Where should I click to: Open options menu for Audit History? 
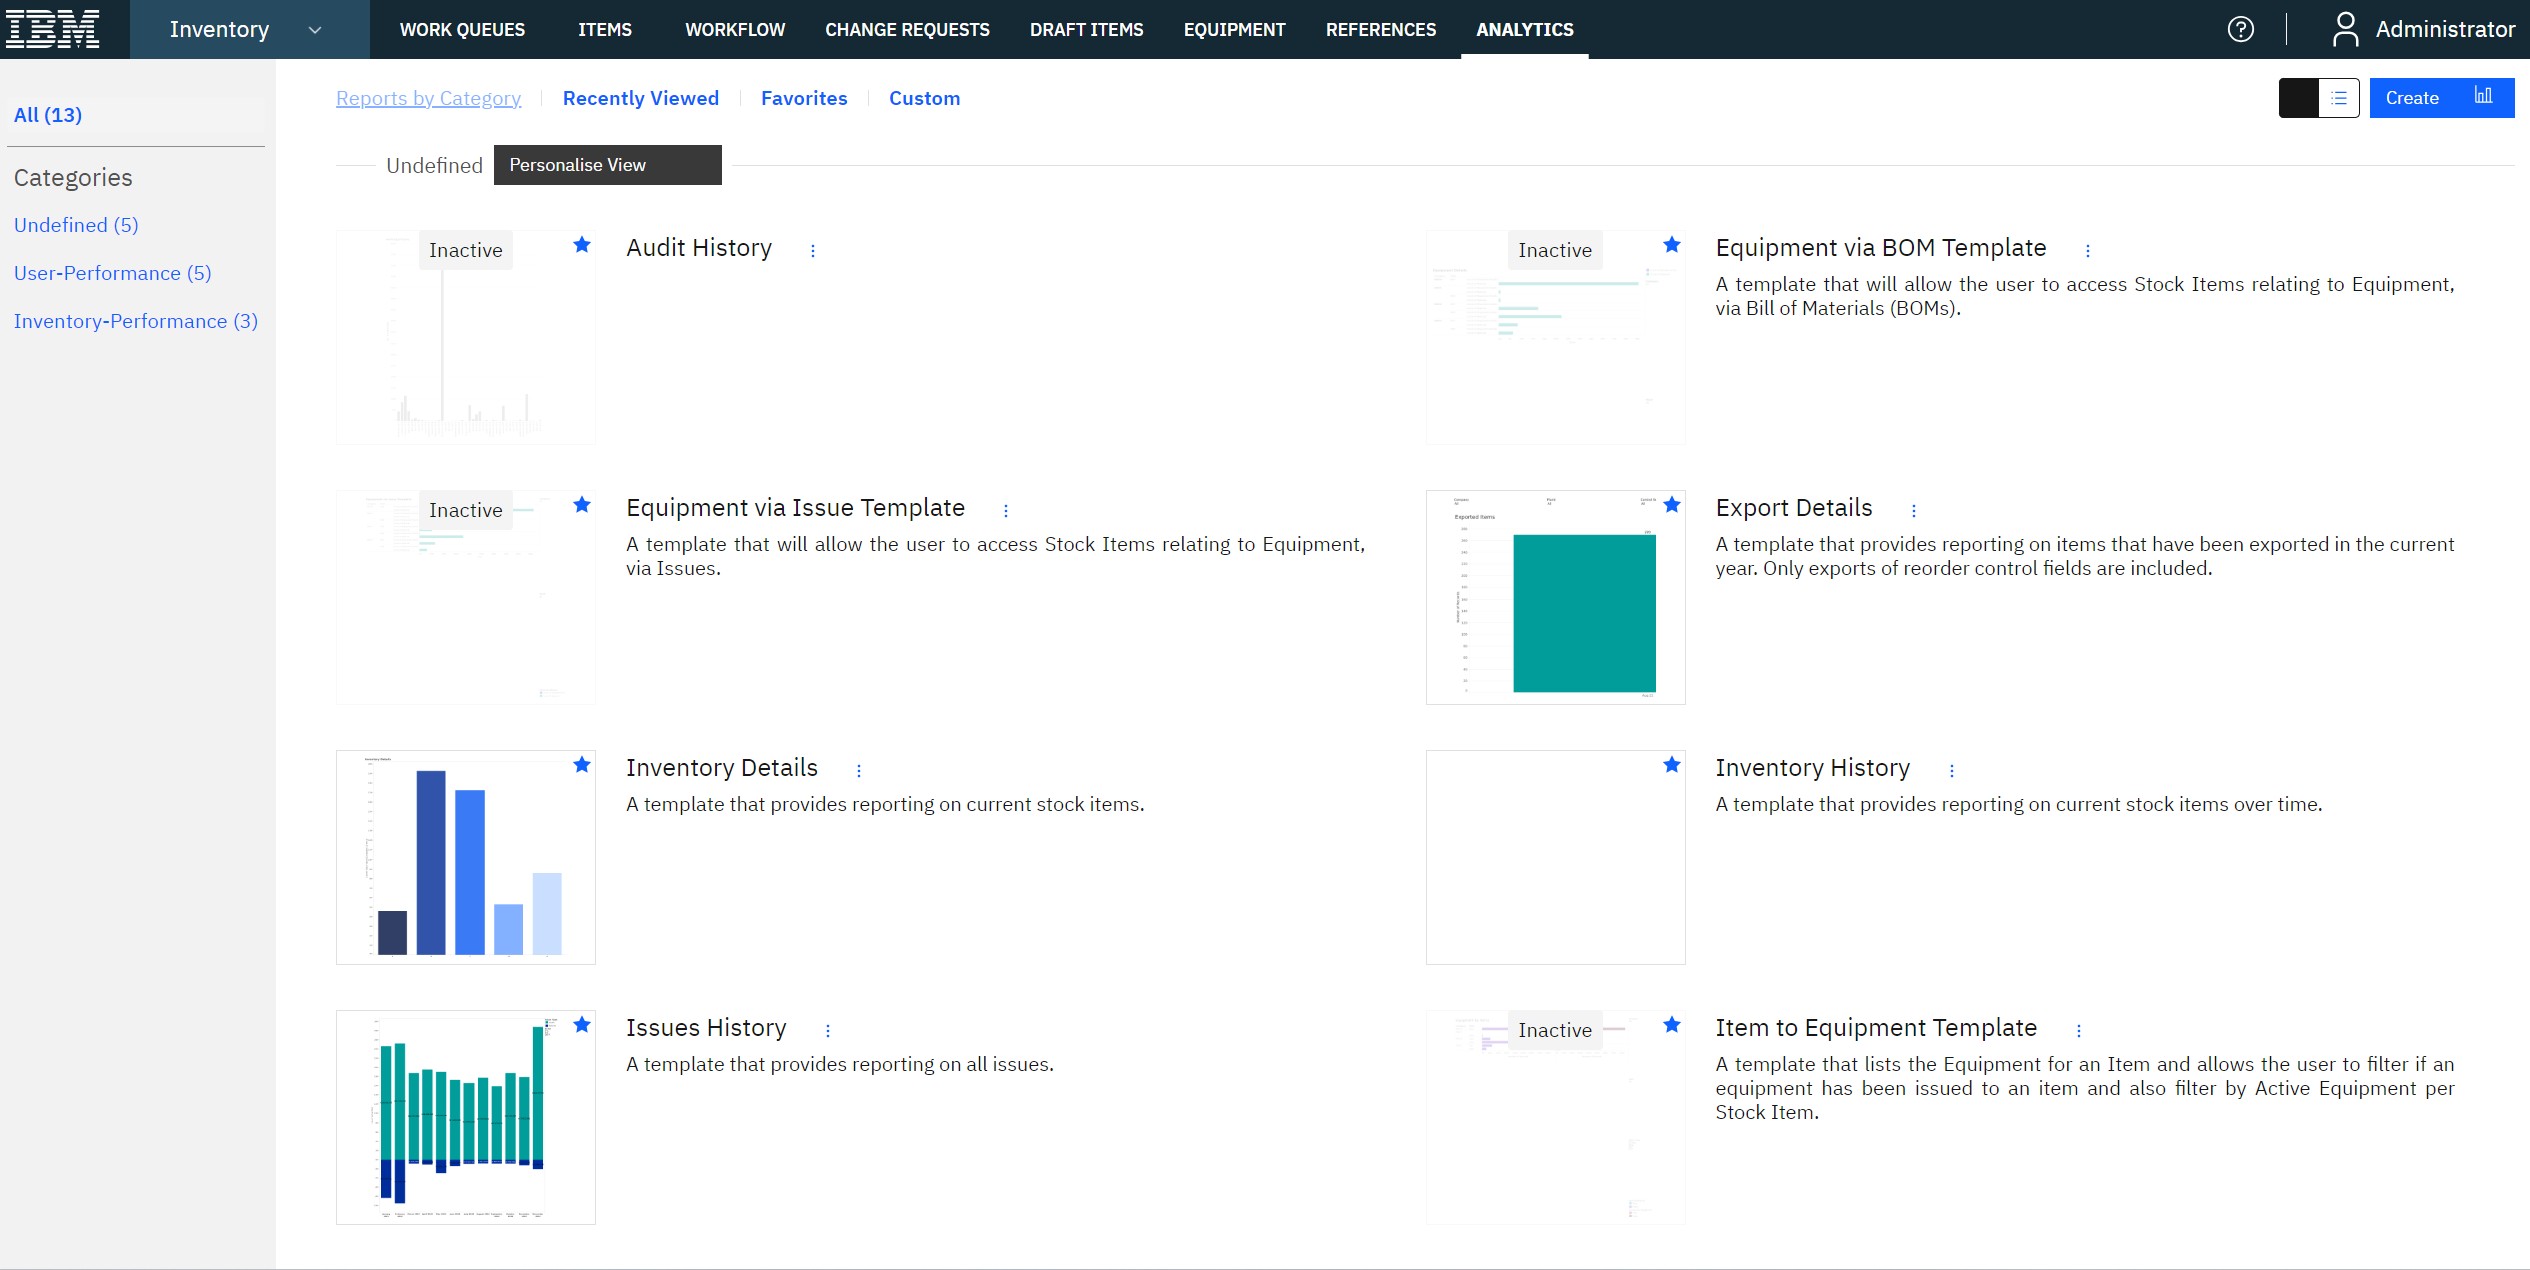(x=813, y=251)
